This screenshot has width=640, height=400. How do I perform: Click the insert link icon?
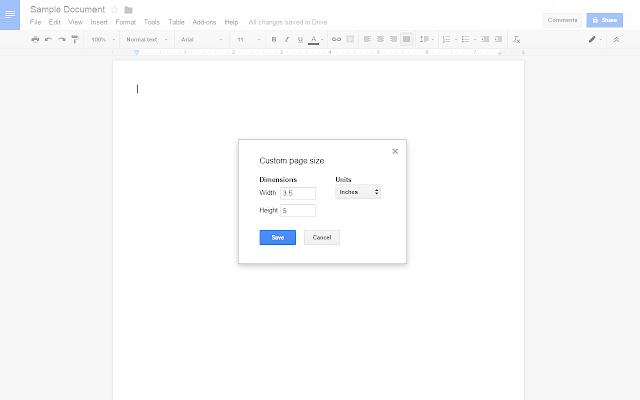tap(336, 39)
